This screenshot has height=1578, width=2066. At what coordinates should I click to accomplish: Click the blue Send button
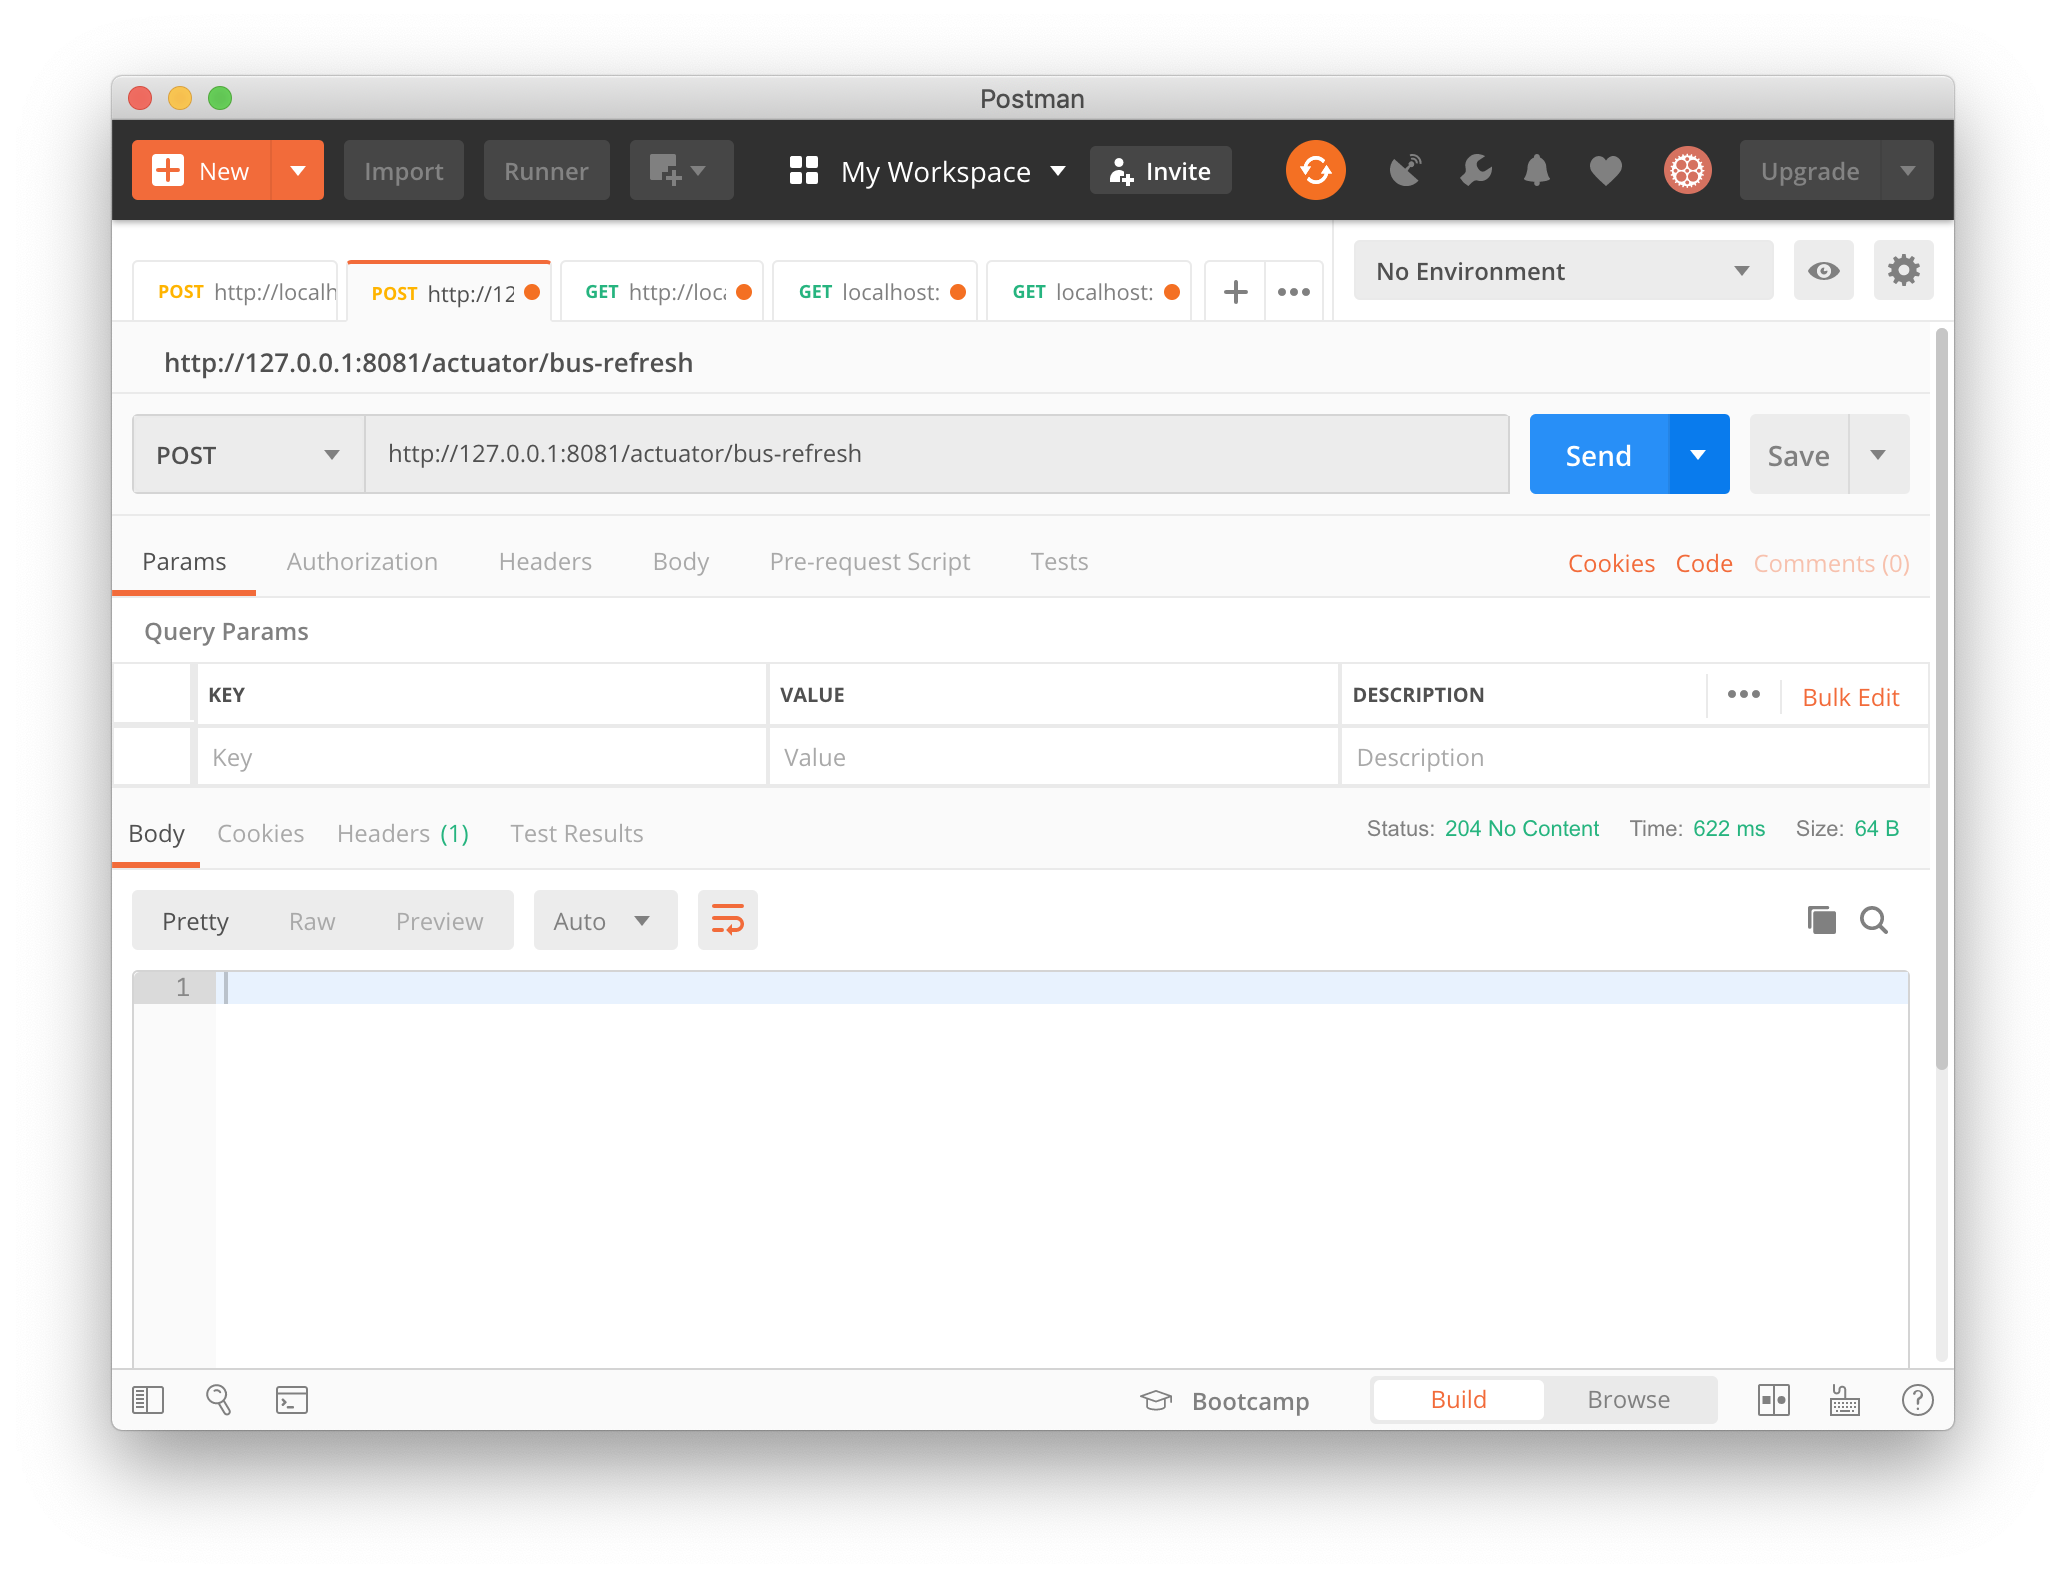click(1598, 455)
